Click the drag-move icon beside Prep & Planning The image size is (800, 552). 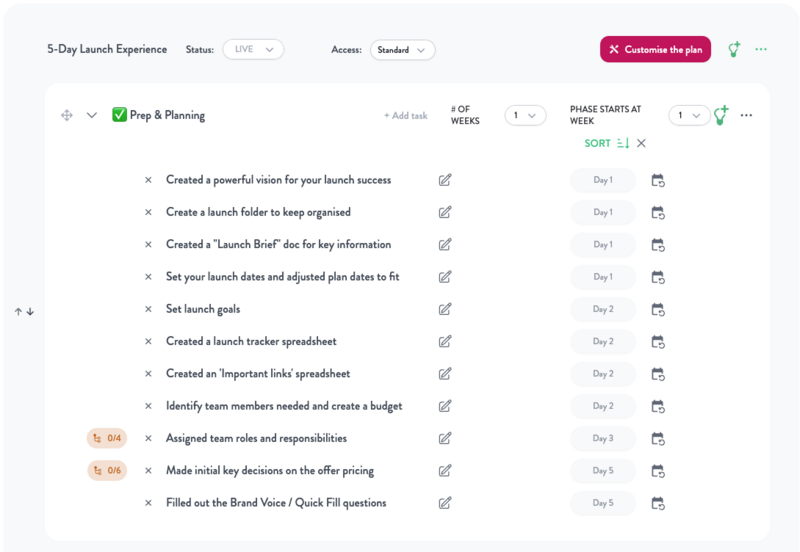67,115
